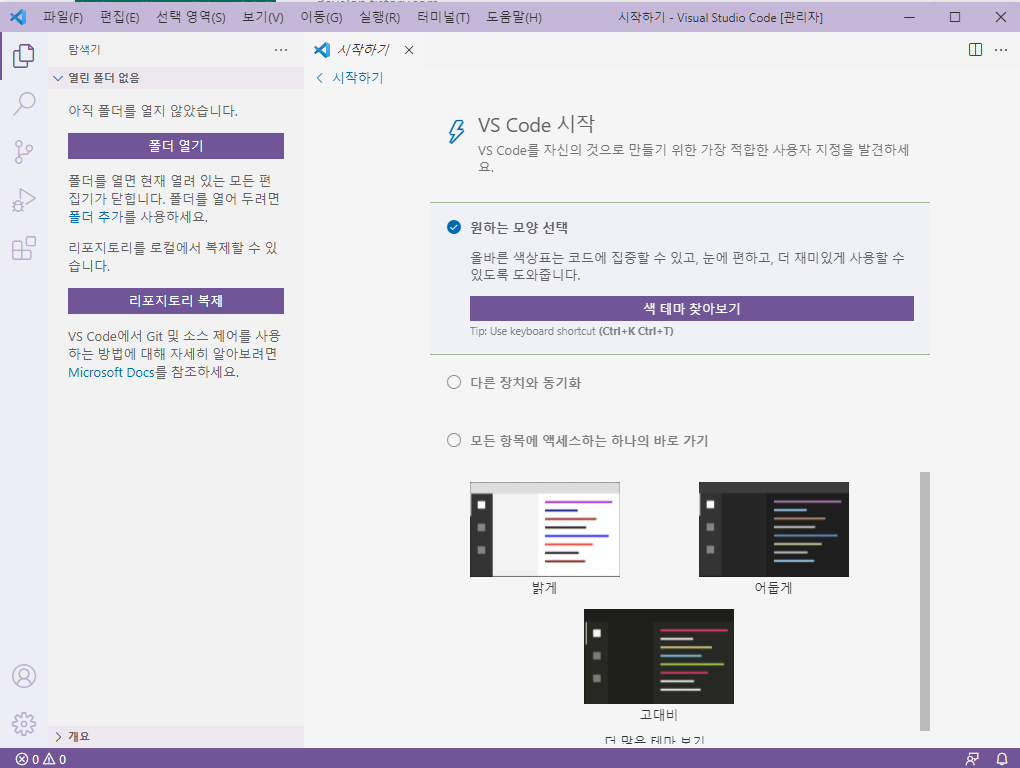
Task: Choose the 어둡게 dark theme thumbnail
Action: coord(773,529)
